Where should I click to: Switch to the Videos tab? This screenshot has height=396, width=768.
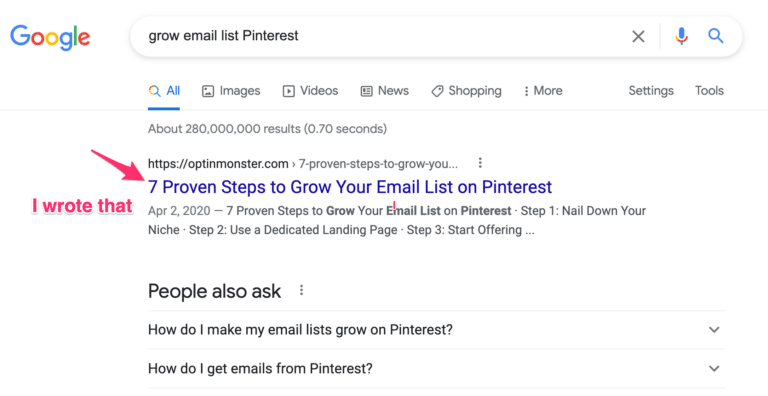pyautogui.click(x=311, y=91)
